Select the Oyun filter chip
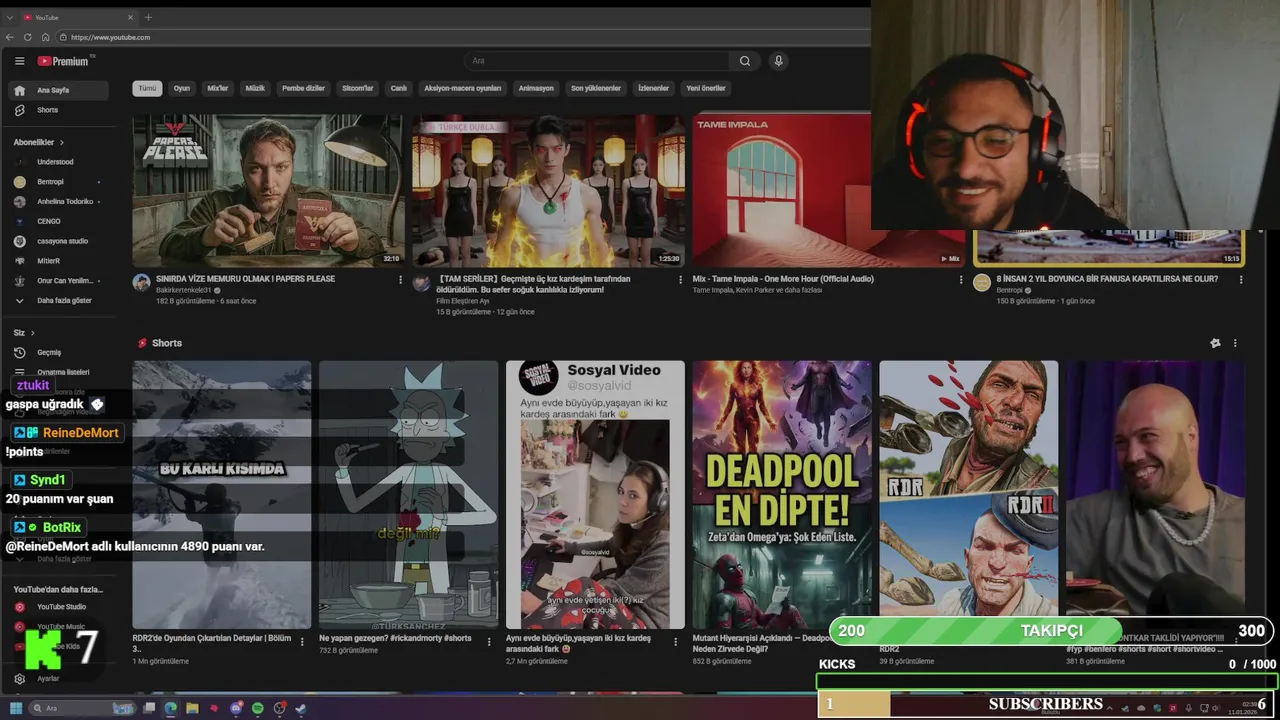 pos(181,88)
